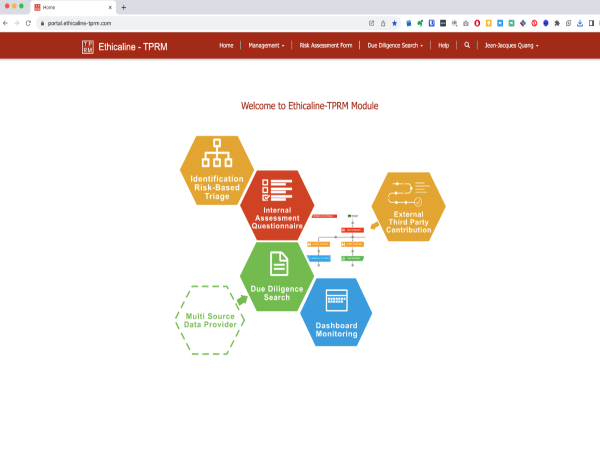600x452 pixels.
Task: Expand the Management dropdown menu
Action: tap(266, 45)
